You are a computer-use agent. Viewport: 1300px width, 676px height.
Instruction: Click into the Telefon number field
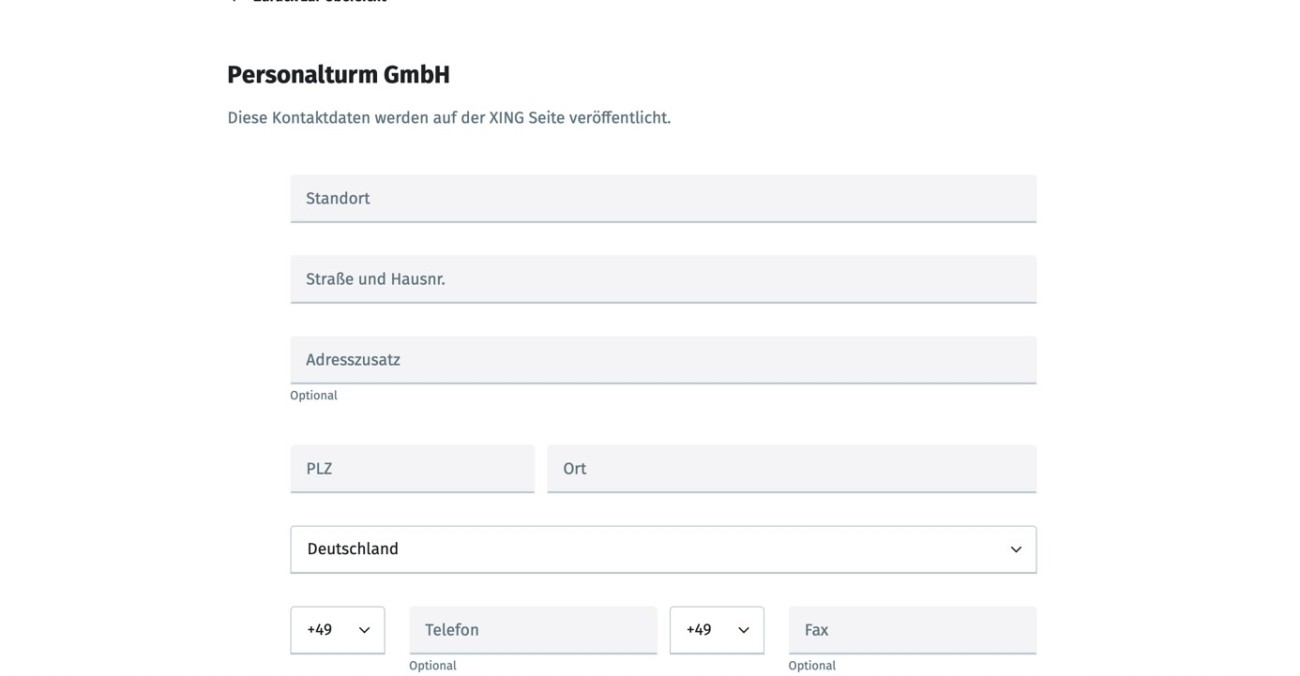(532, 631)
